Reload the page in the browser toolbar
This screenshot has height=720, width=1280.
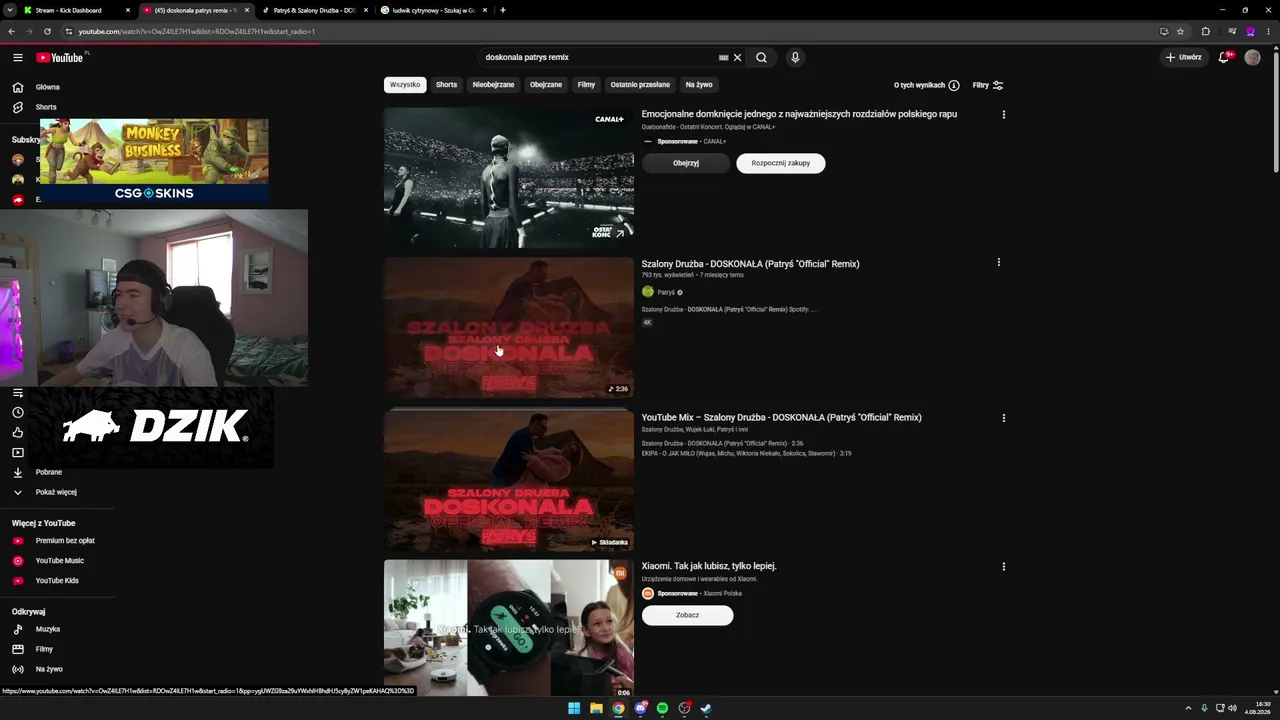click(x=47, y=31)
